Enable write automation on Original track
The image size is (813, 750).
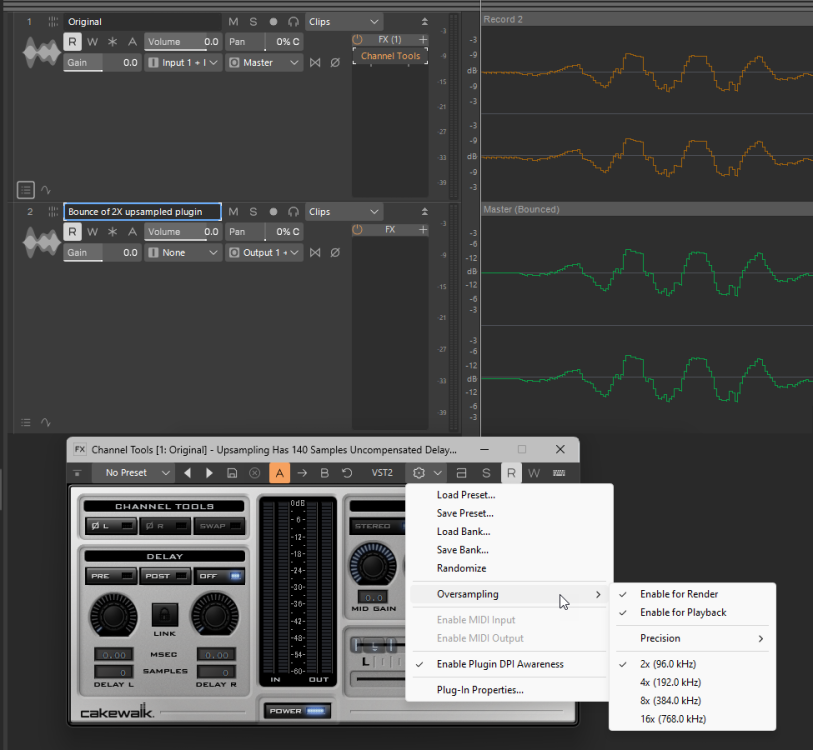[92, 42]
